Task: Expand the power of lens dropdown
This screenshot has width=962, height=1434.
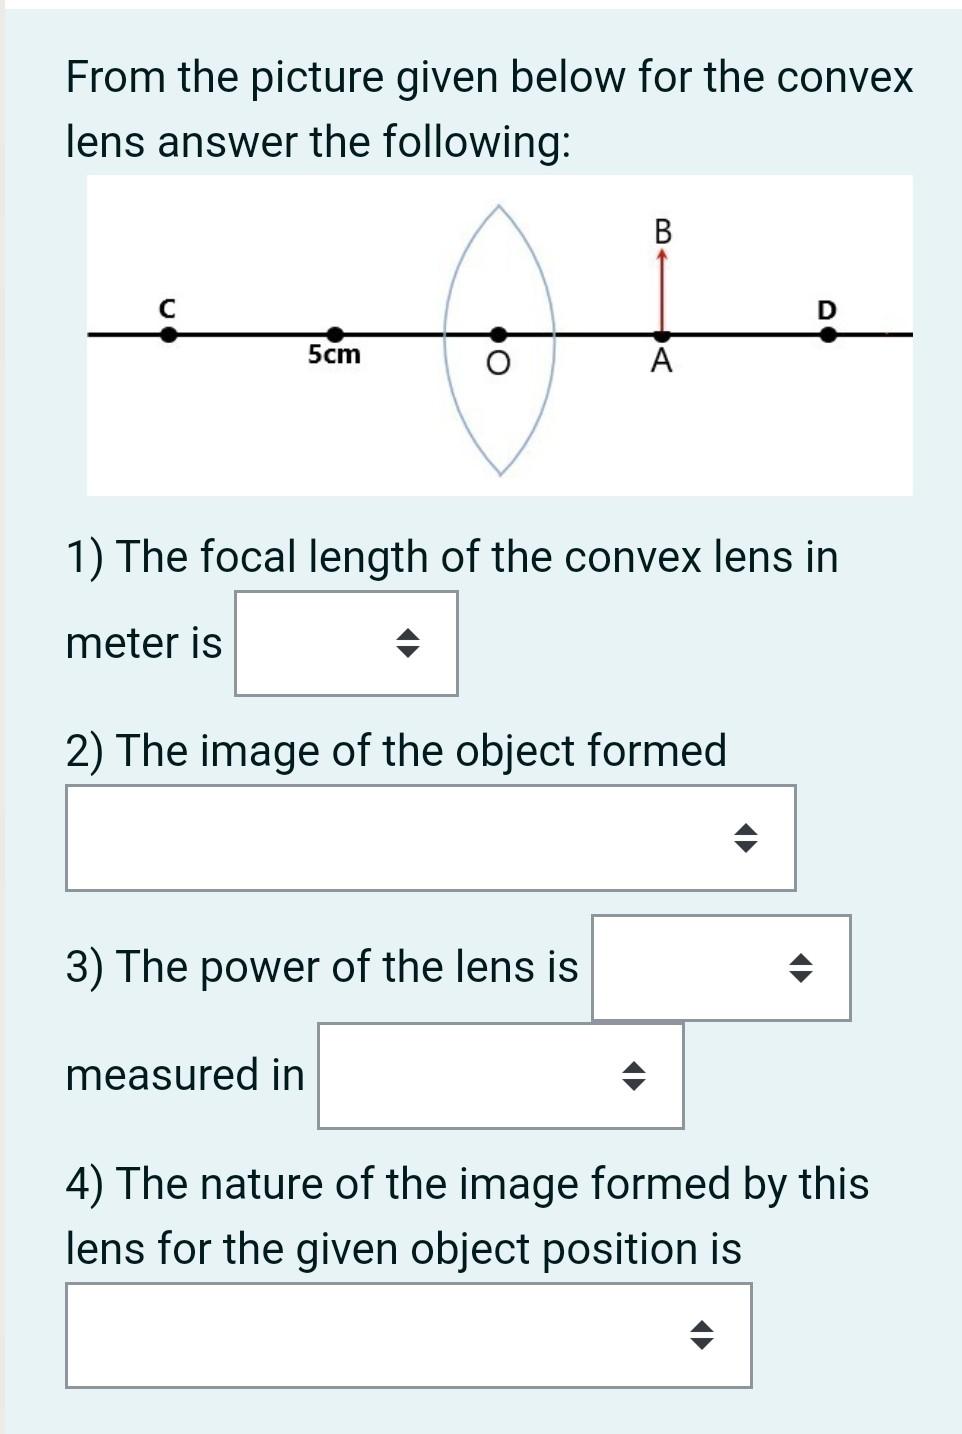Action: tap(720, 967)
